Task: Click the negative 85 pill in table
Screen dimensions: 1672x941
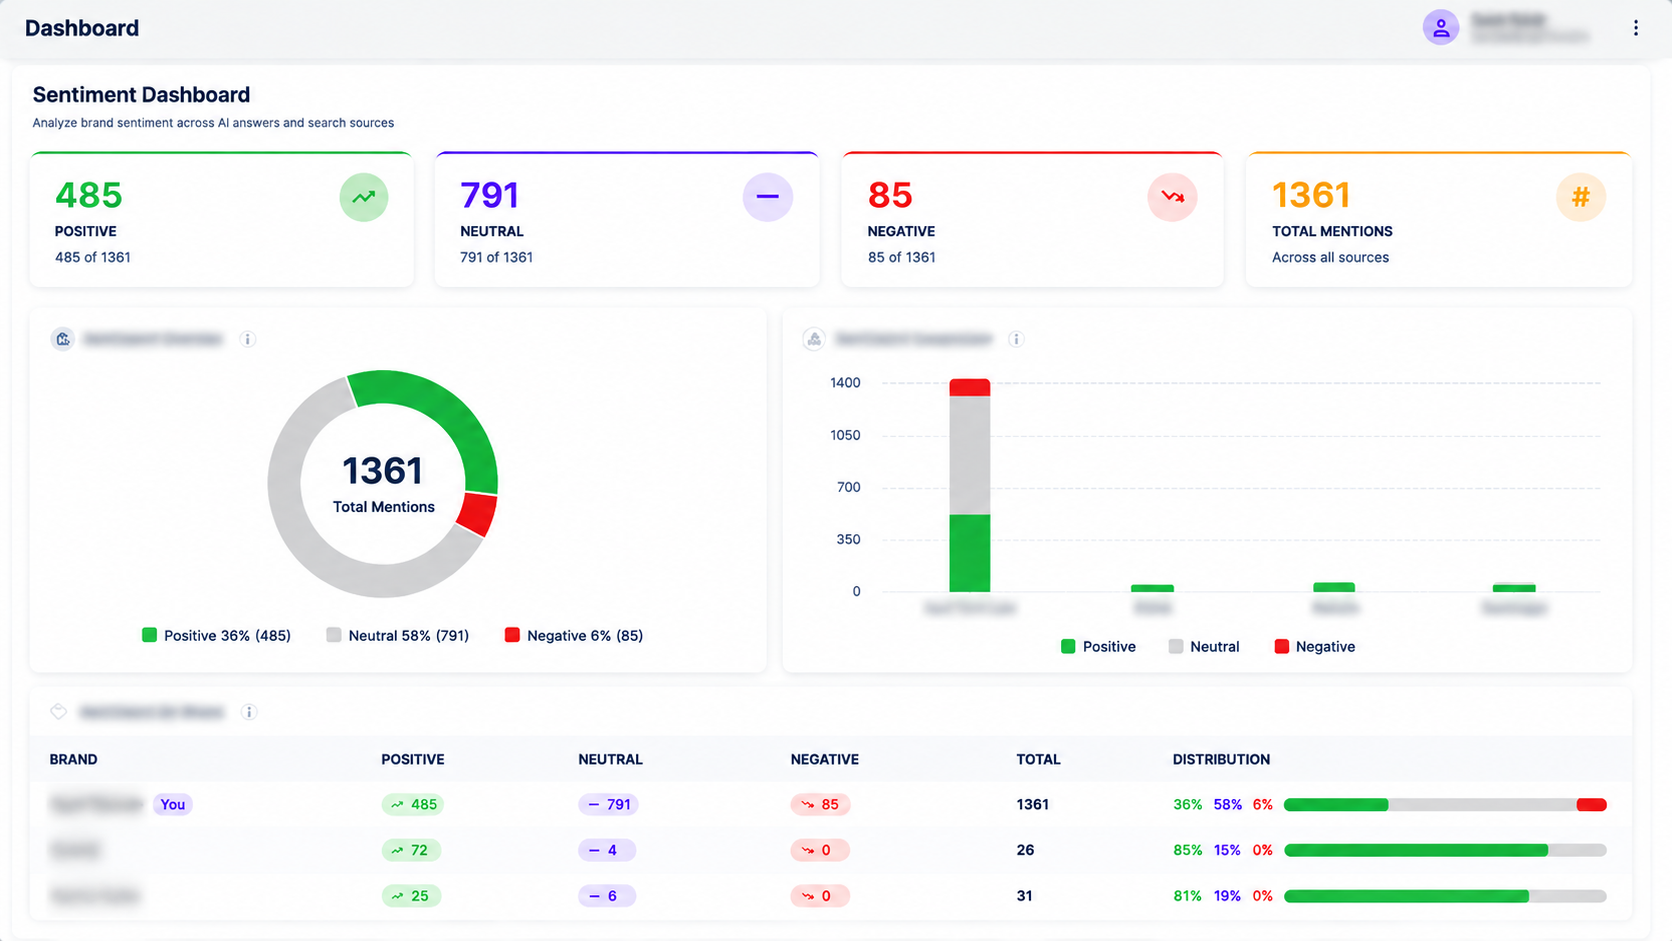Action: point(820,804)
